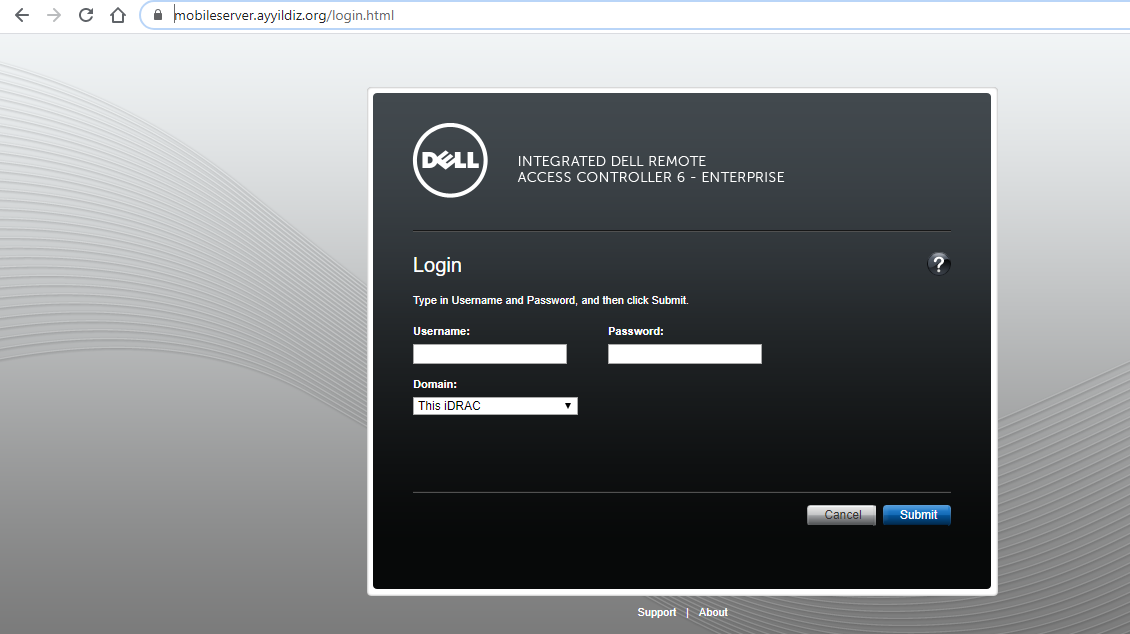This screenshot has height=634, width=1130.
Task: Click the Password: label
Action: click(x=636, y=331)
